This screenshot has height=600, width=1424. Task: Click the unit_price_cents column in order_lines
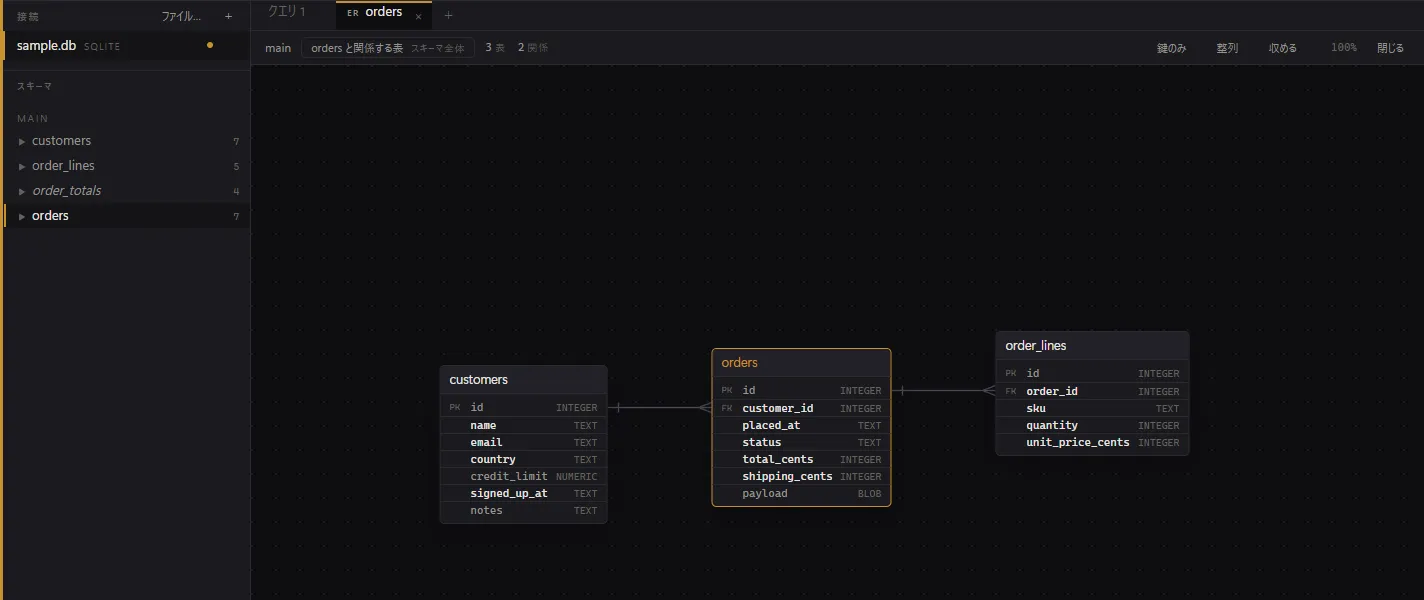1092,442
